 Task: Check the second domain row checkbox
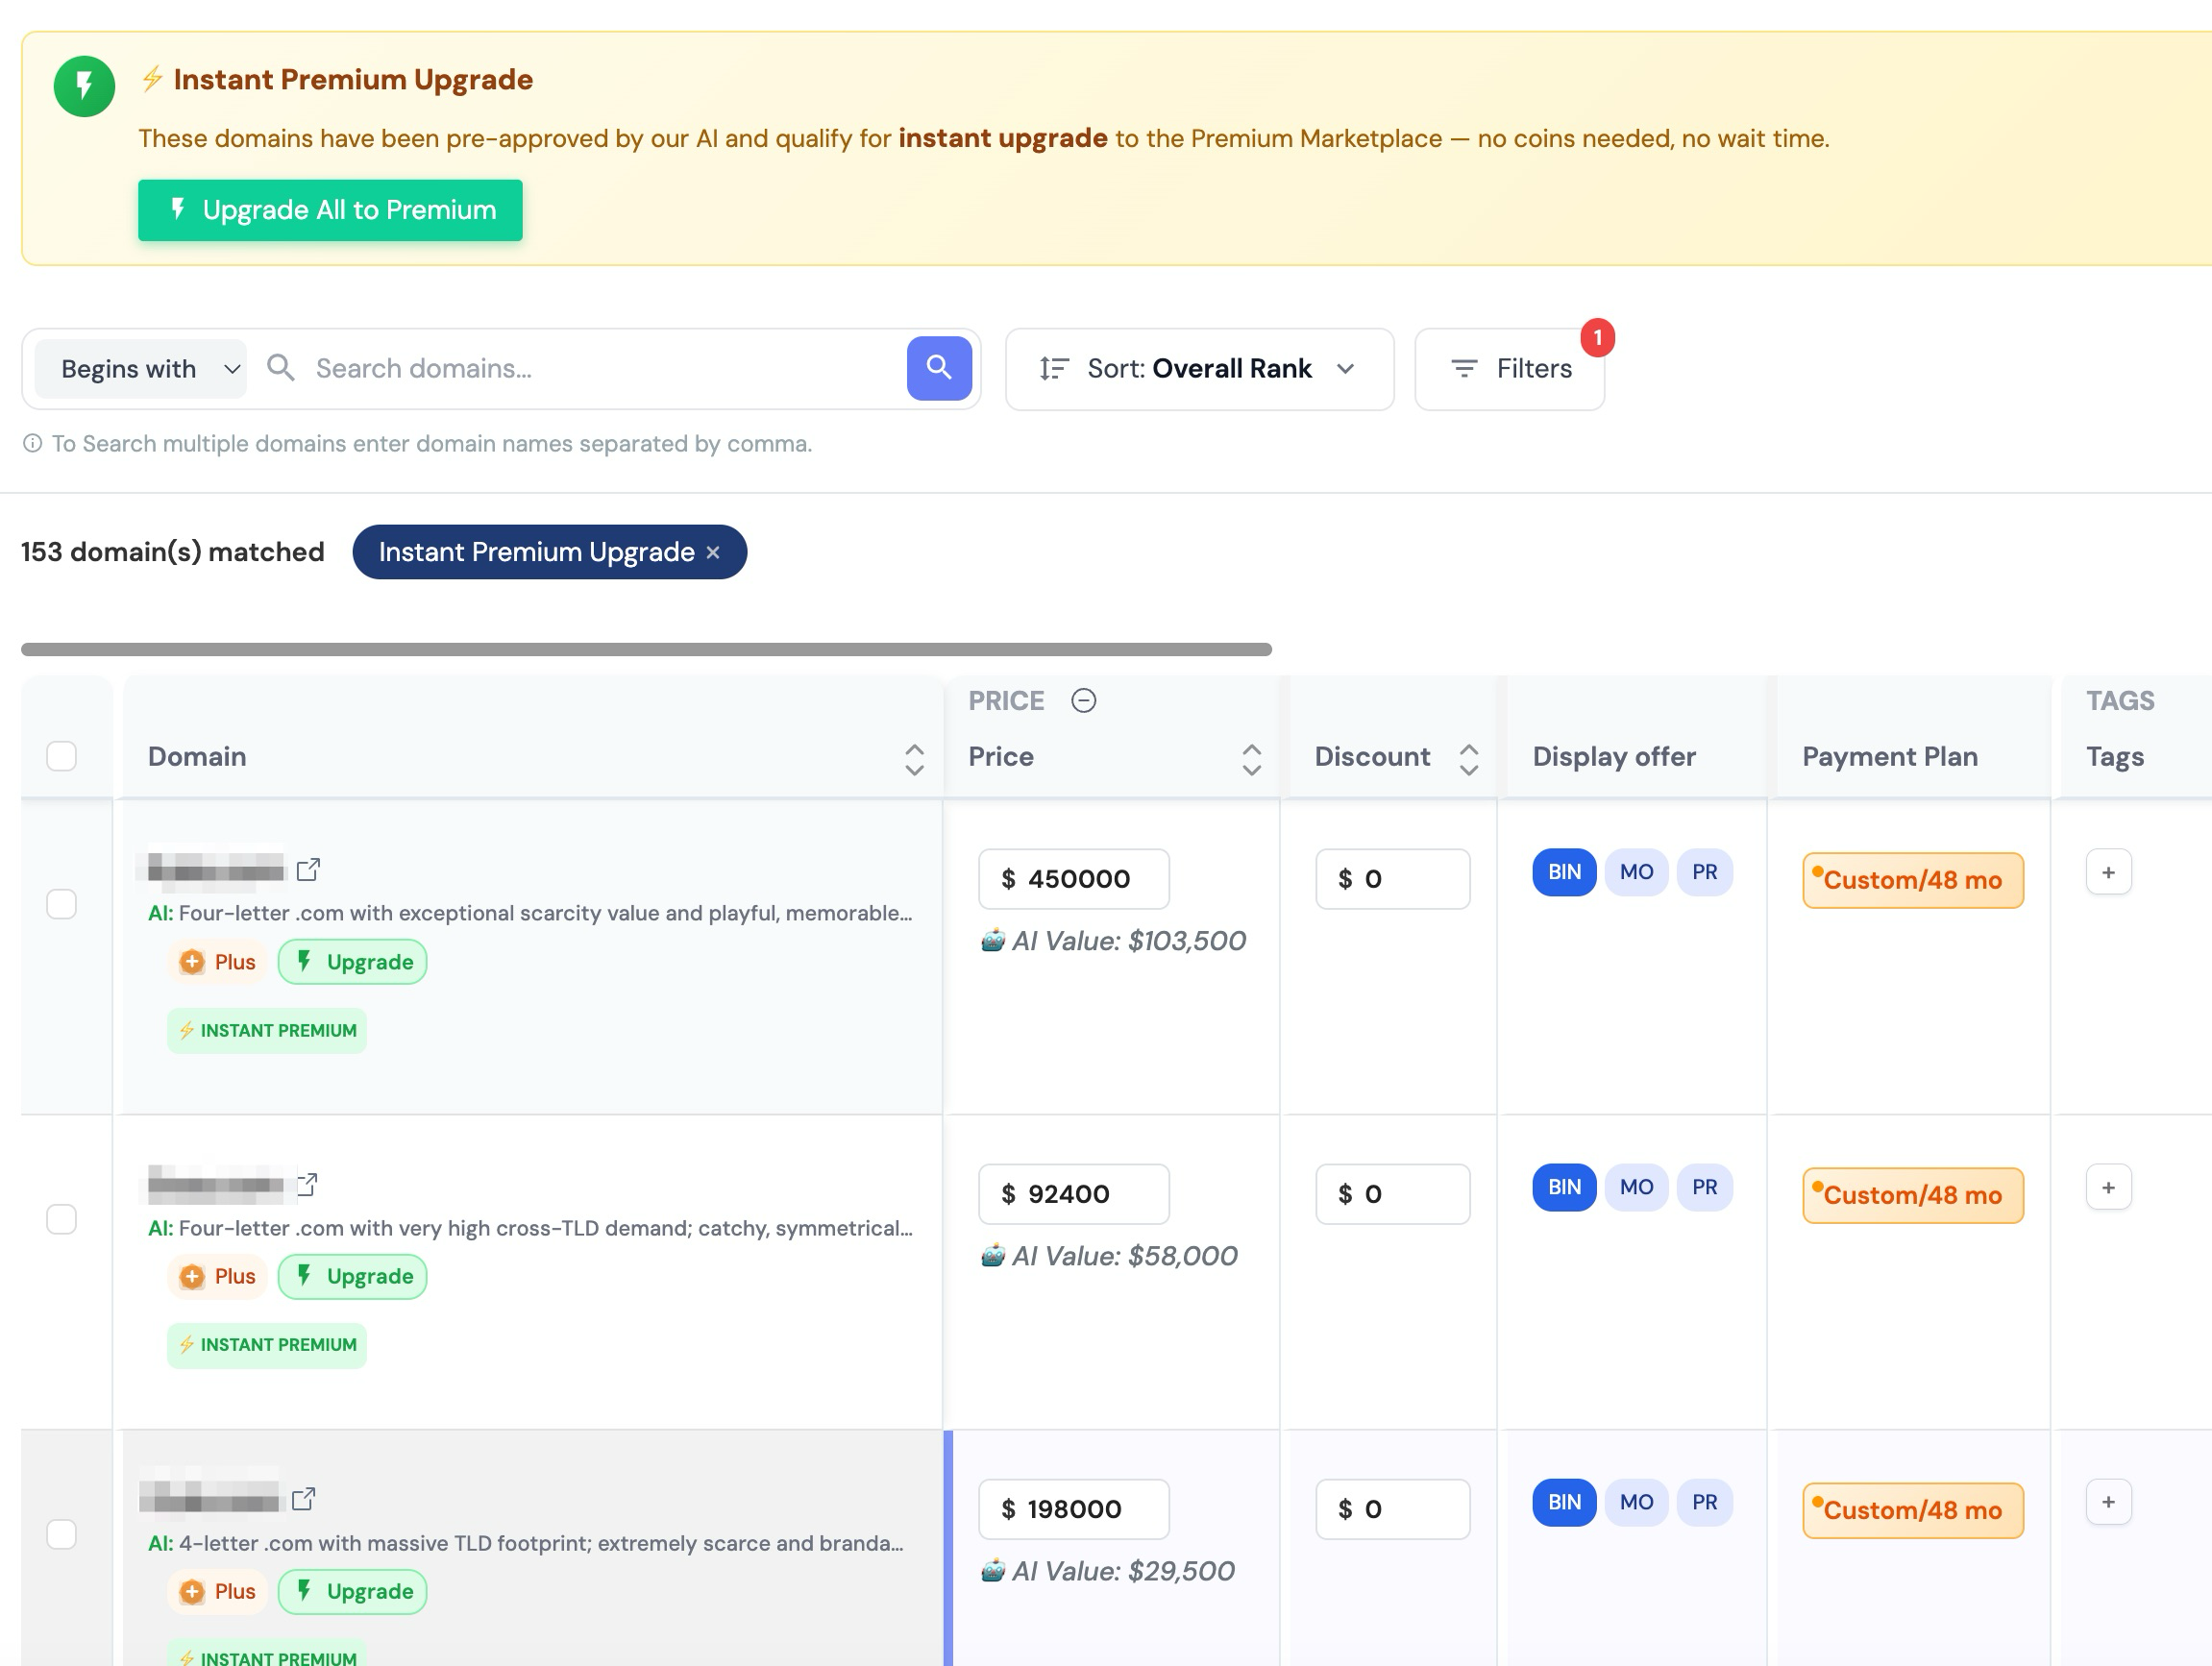coord(62,1219)
